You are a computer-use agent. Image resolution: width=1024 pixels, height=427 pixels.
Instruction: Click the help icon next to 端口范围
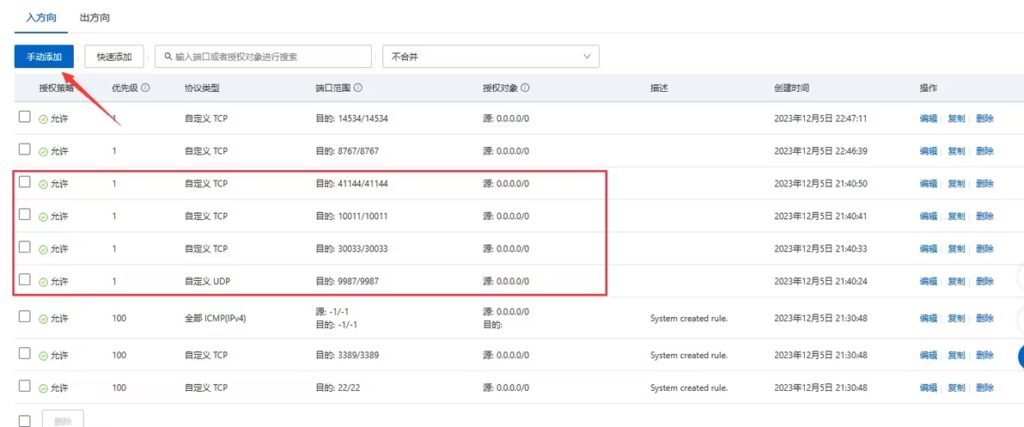tap(359, 87)
